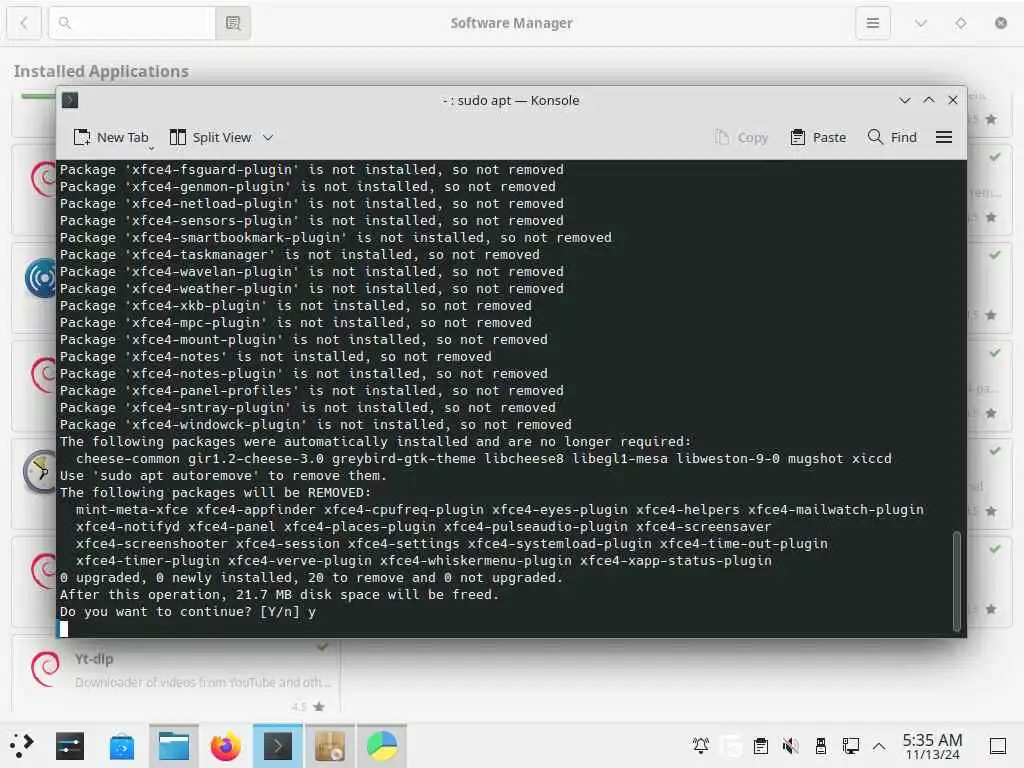Click the Konsole terminal icon in title bar
This screenshot has height=768, width=1024.
click(x=70, y=100)
